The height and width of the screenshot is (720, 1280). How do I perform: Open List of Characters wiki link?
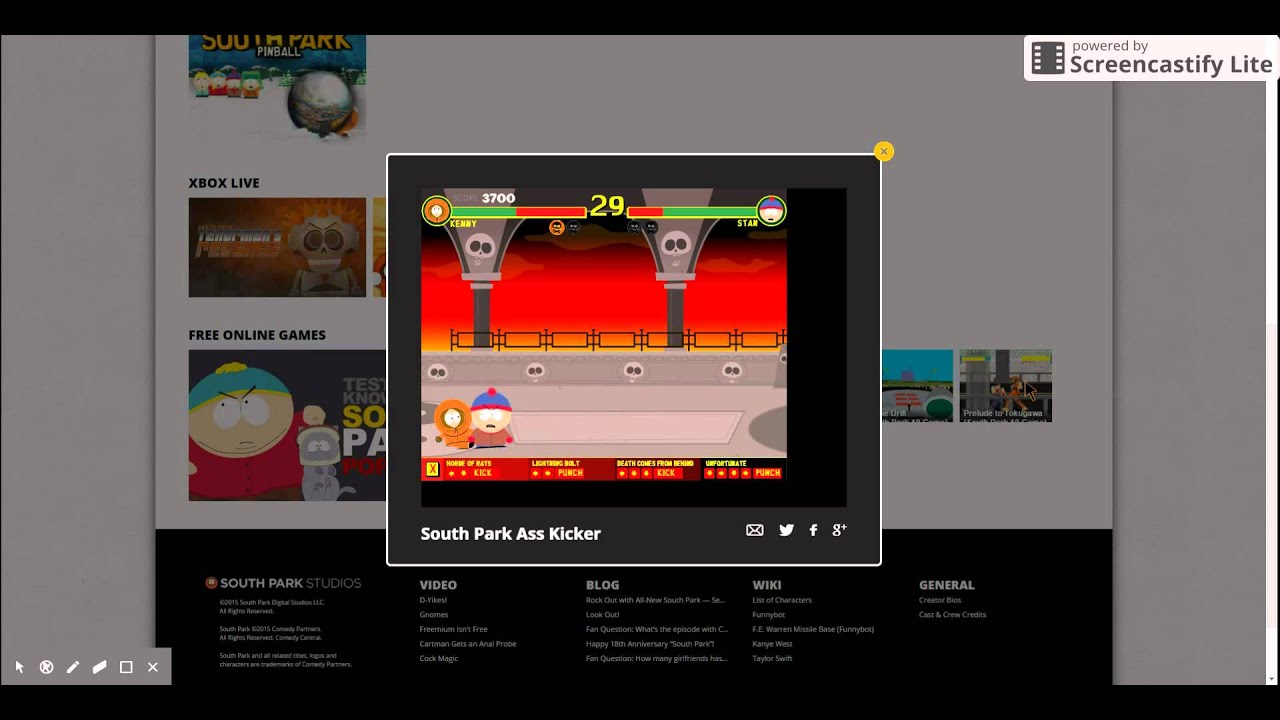782,600
